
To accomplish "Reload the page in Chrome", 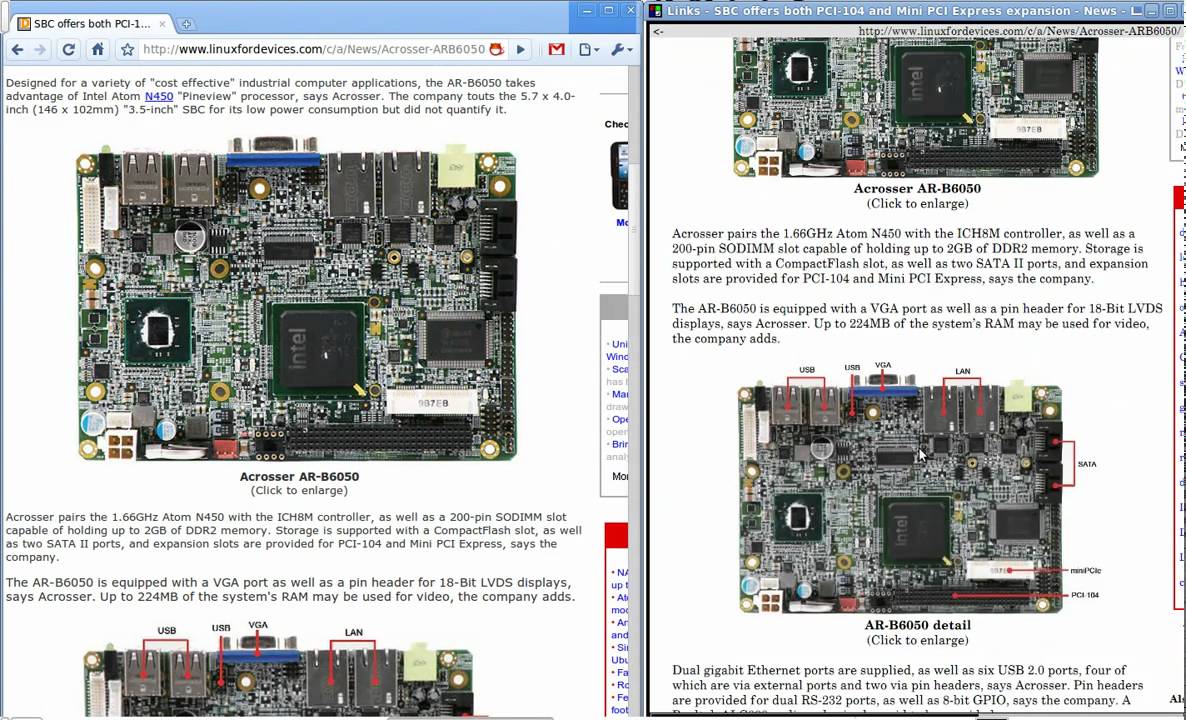I will tap(69, 50).
